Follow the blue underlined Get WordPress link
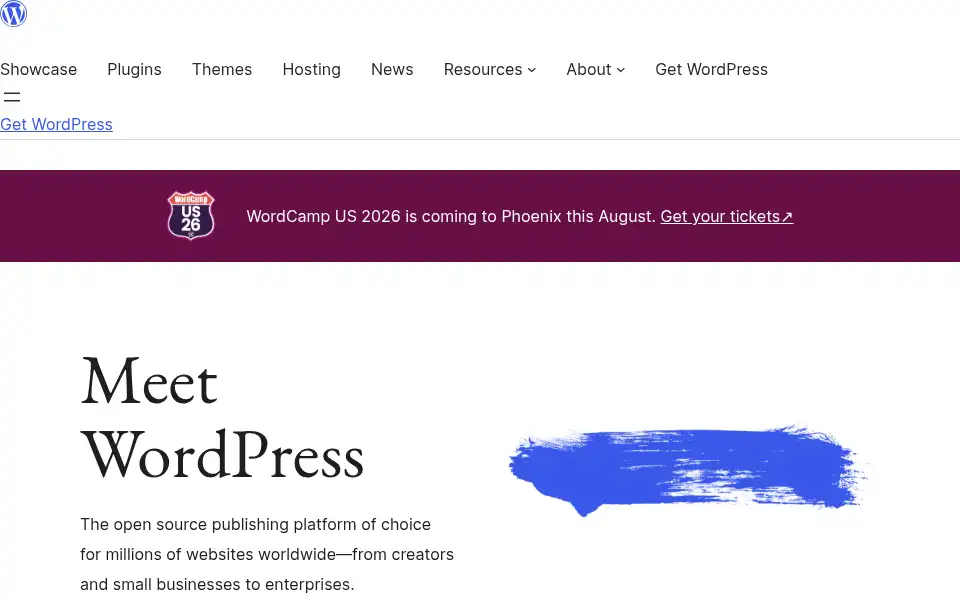Image resolution: width=960 pixels, height=600 pixels. [56, 124]
